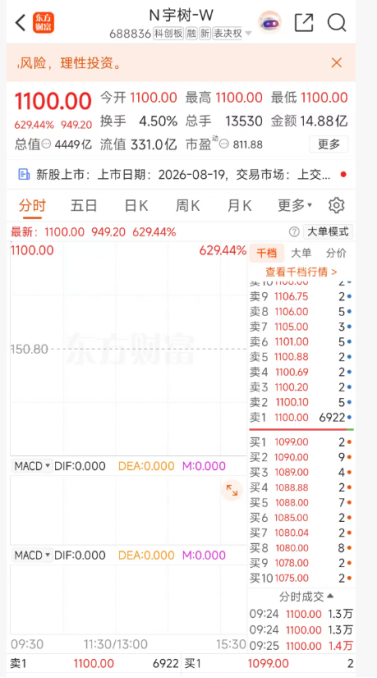377x678 pixels.
Task: Click the help question mark icon
Action: [294, 232]
